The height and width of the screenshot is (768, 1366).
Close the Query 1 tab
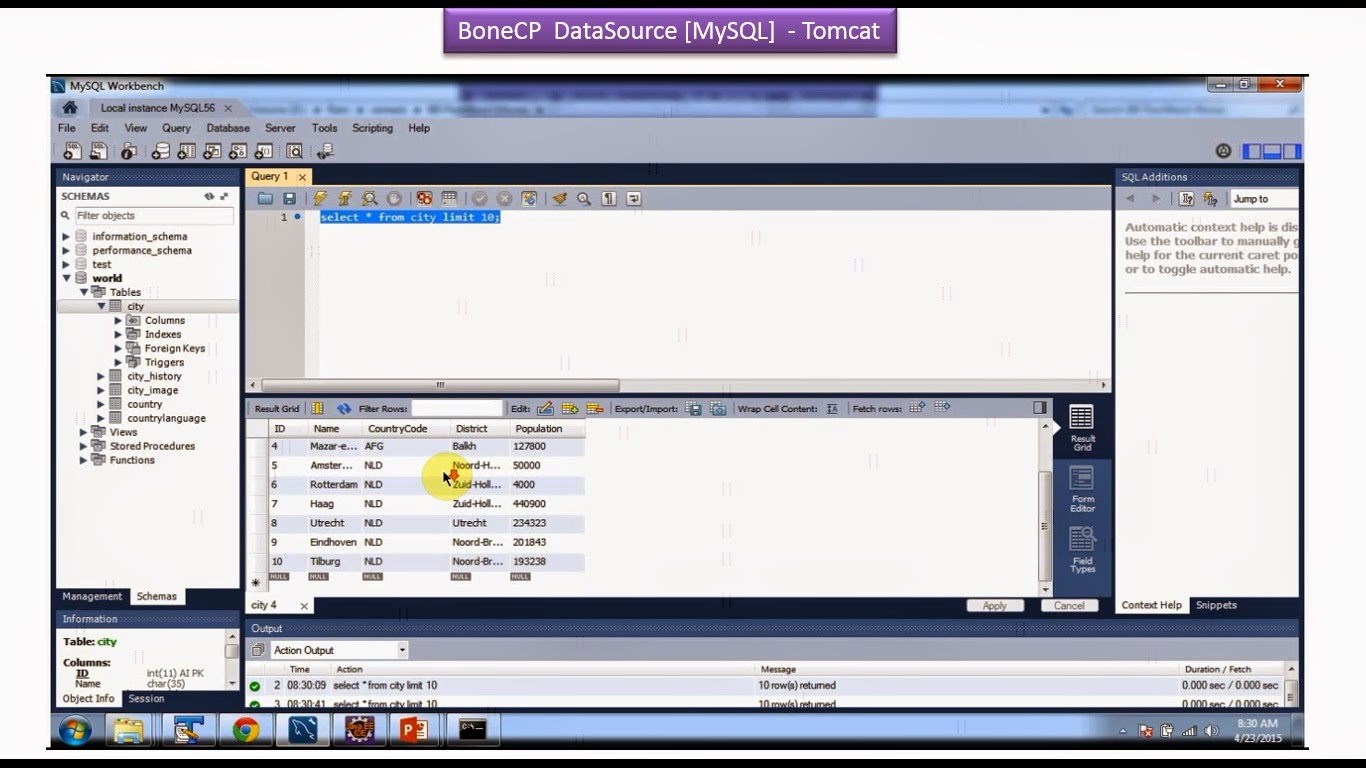click(302, 177)
